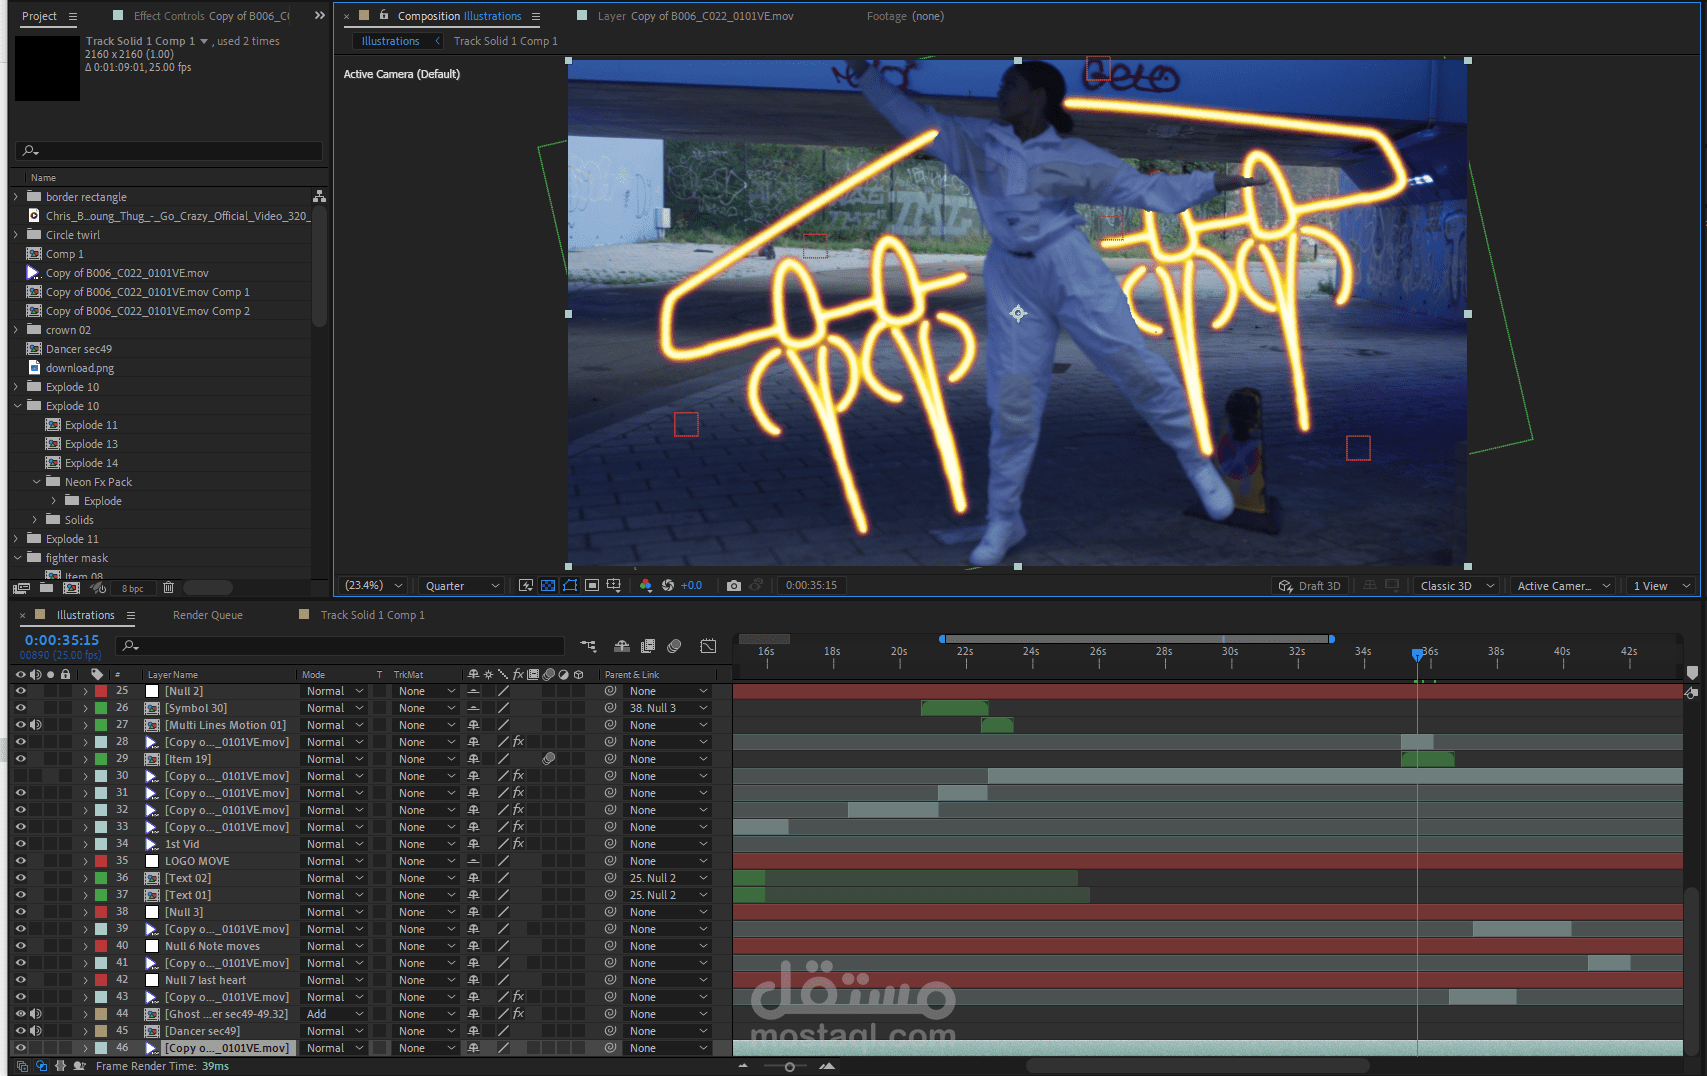Toggle mask and shape path visibility
1707x1076 pixels.
click(x=570, y=585)
